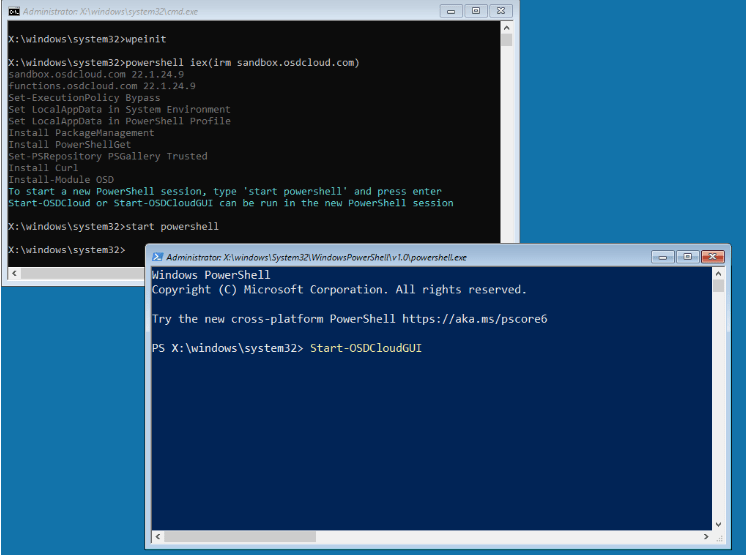This screenshot has width=746, height=555.
Task: Click the cyan 'To start a new PowerShell session' line
Action: click(225, 191)
